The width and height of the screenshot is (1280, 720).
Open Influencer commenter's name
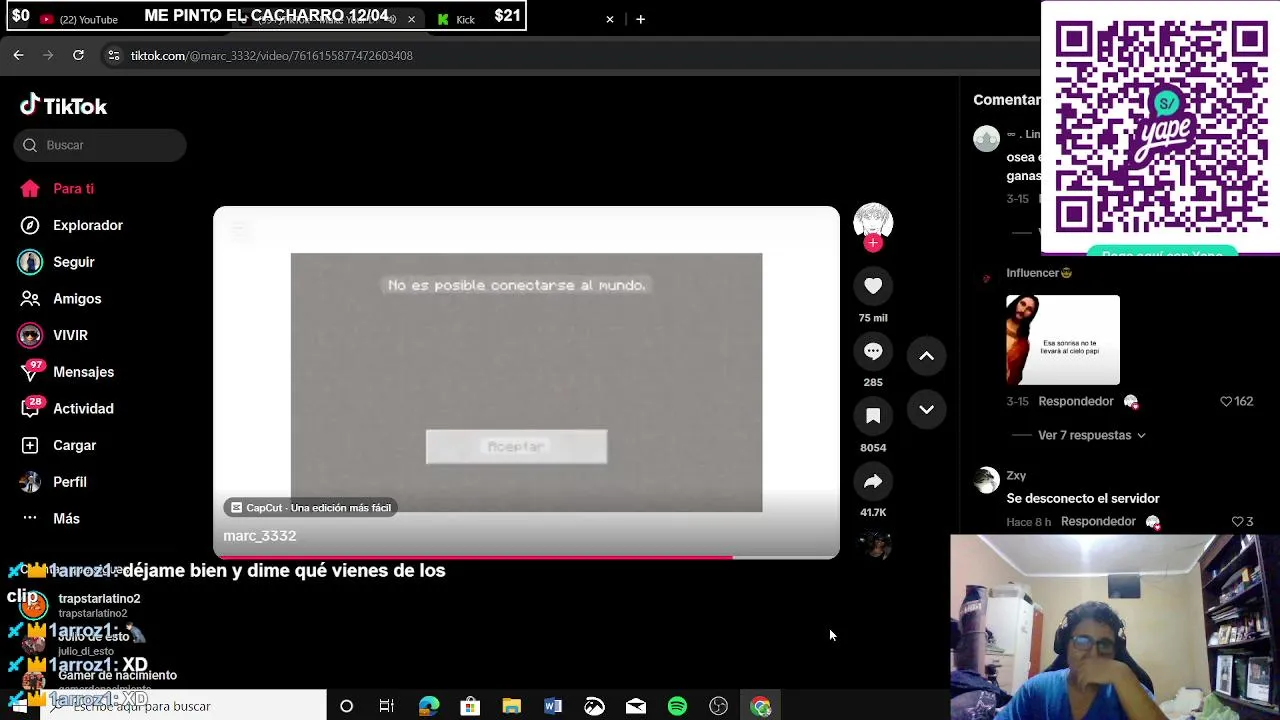coord(1039,273)
